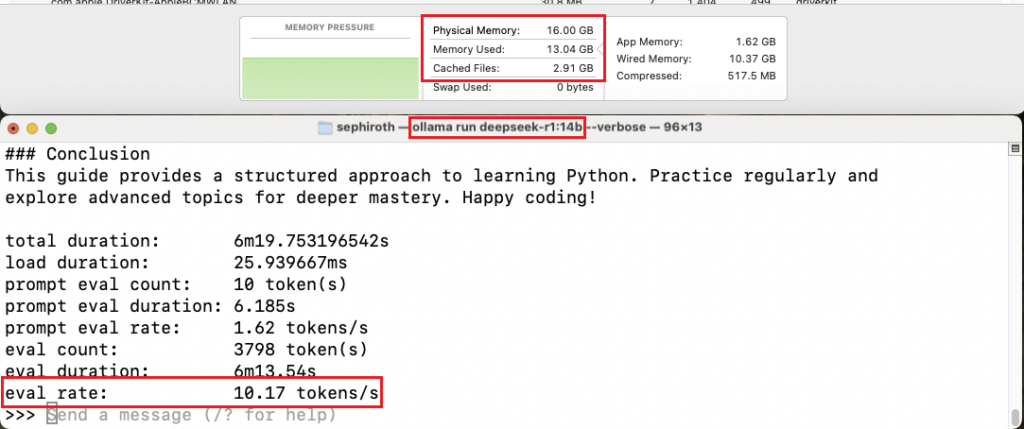Click the 'Wired Memory:' row showing 10.37 GB
1024x429 pixels.
point(696,59)
